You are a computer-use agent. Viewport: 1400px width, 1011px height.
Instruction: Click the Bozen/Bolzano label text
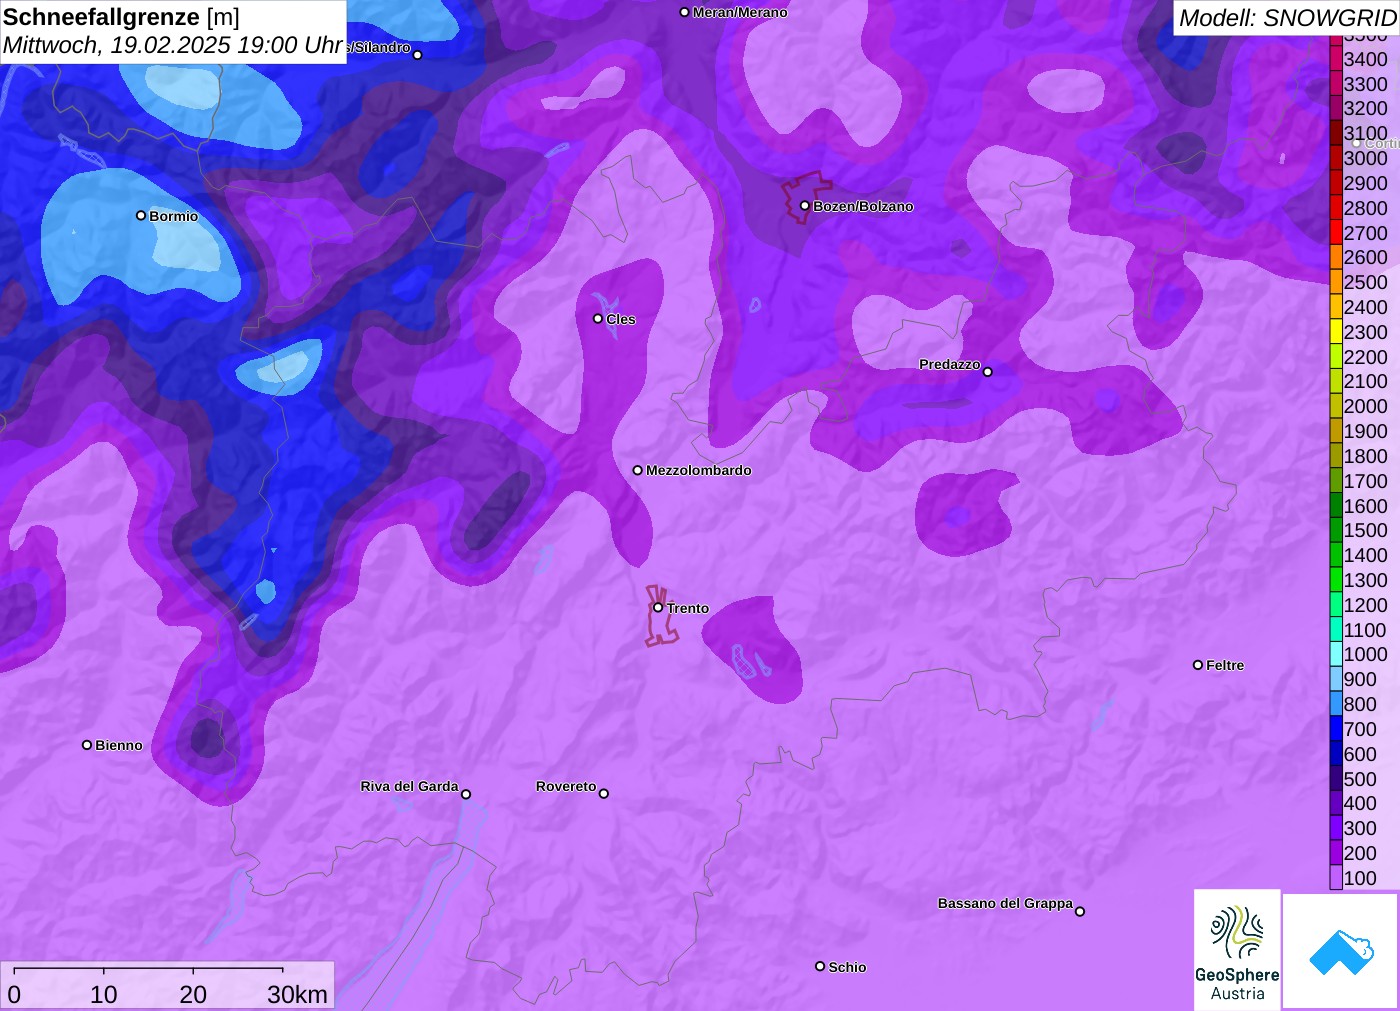click(x=863, y=206)
